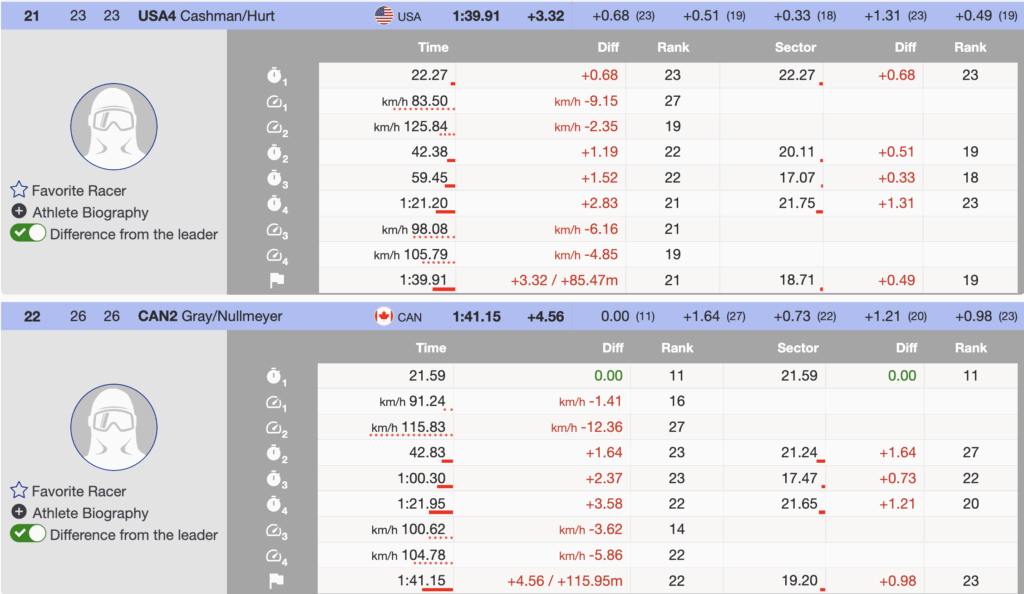Click plus icon for USA4 Athlete Biography
1024x594 pixels.
pos(19,212)
